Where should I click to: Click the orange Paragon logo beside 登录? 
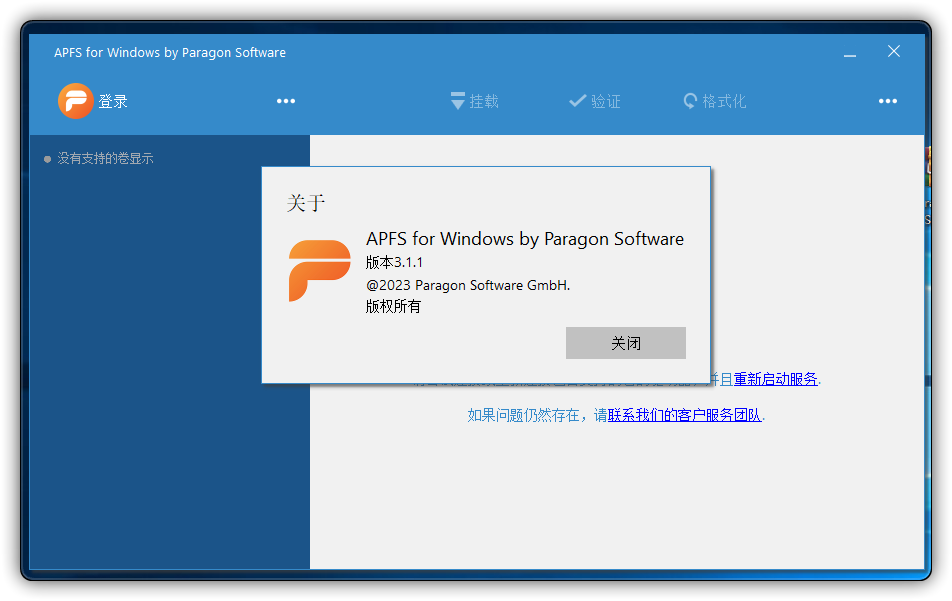75,100
